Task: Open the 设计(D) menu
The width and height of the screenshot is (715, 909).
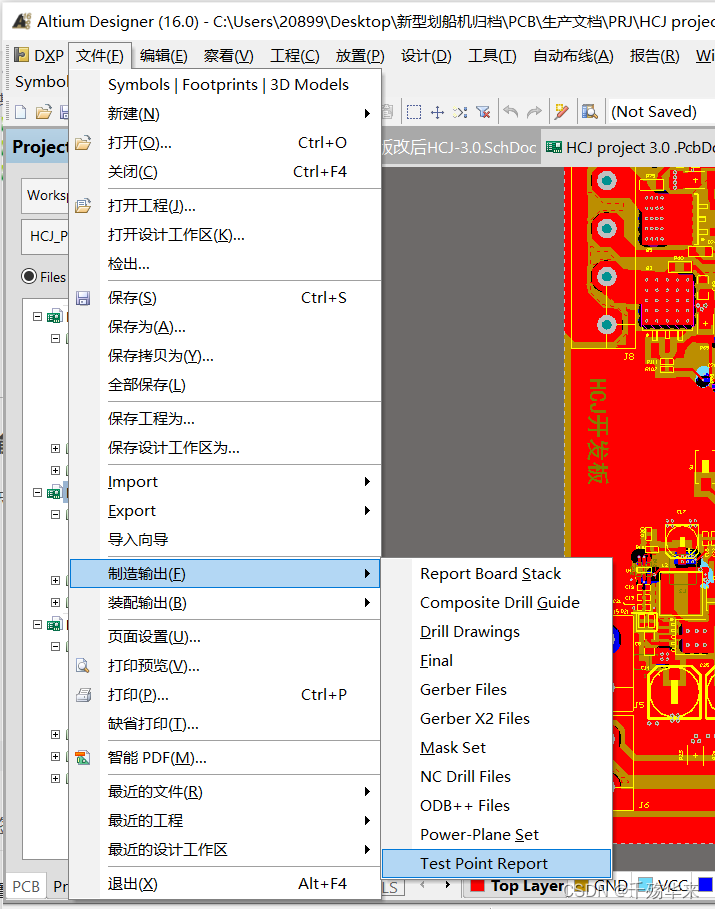Action: [x=426, y=56]
